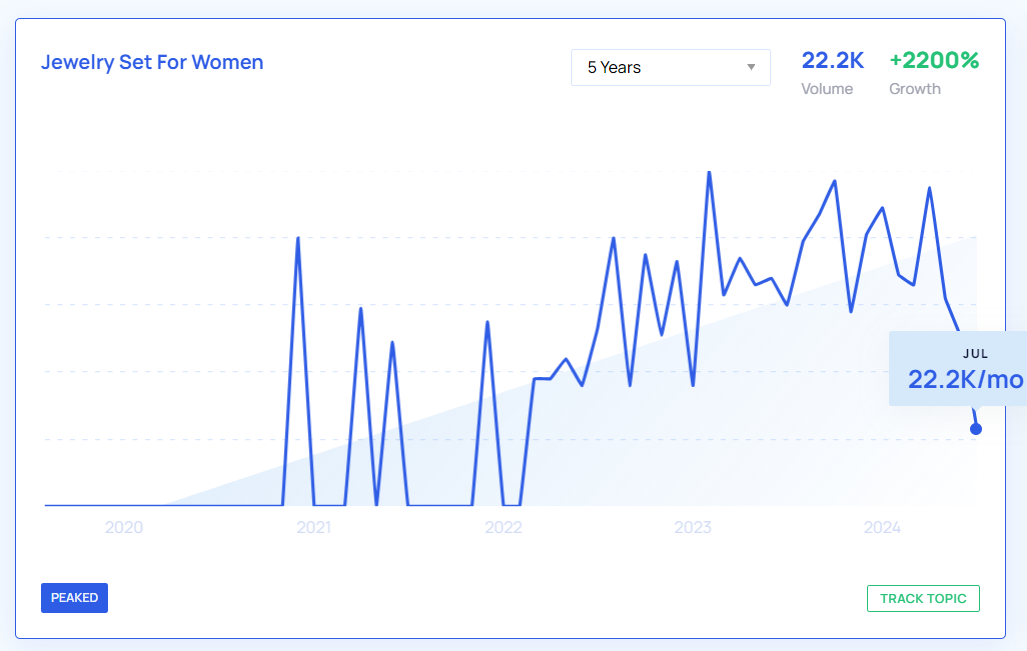This screenshot has height=651, width=1027.
Task: Open the "Jewelry Set For Women" topic title
Action: tap(152, 62)
